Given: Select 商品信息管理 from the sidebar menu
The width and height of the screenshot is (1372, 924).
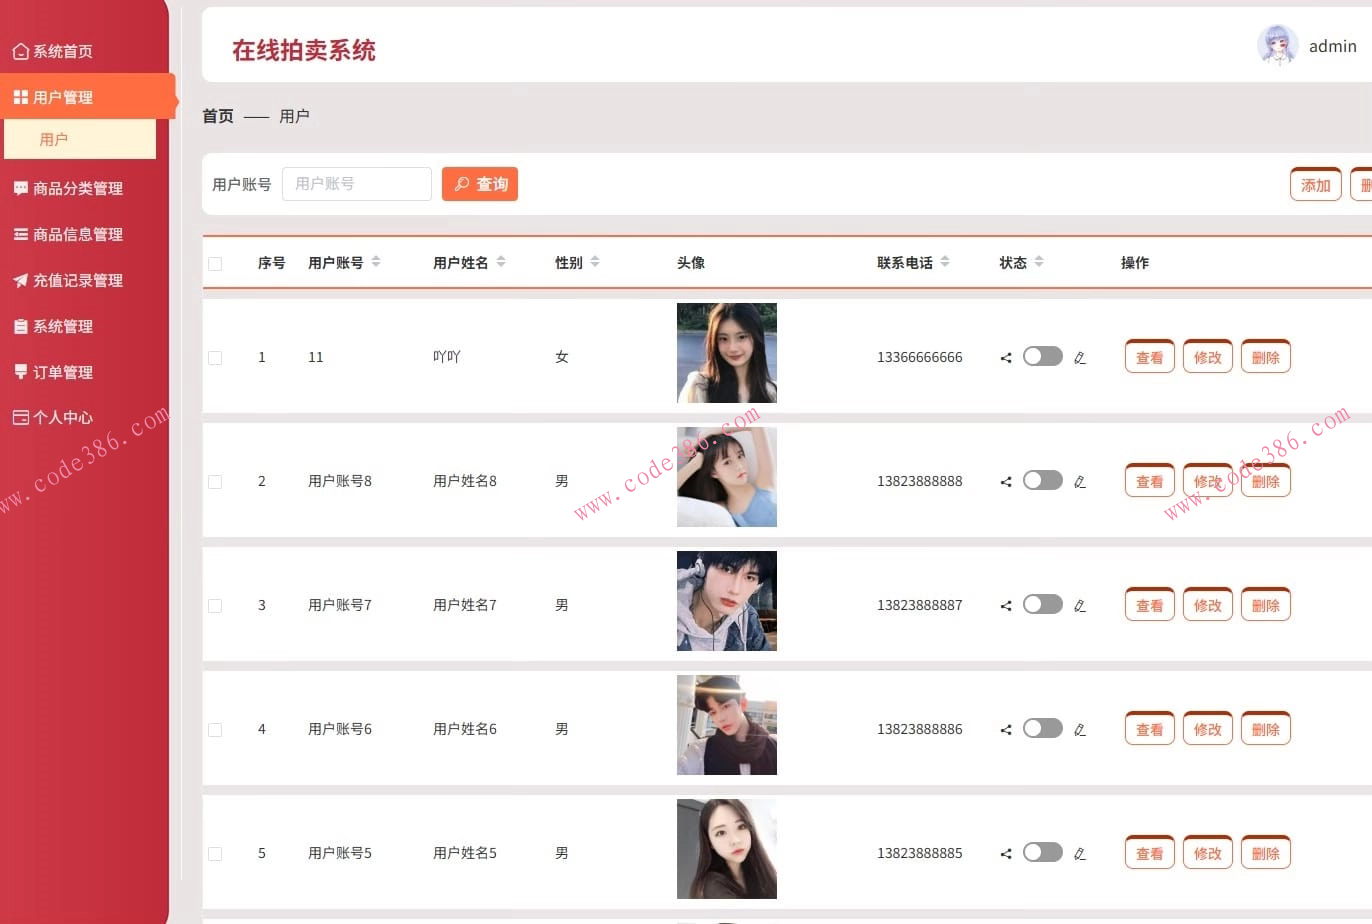Looking at the screenshot, I should point(20,234).
